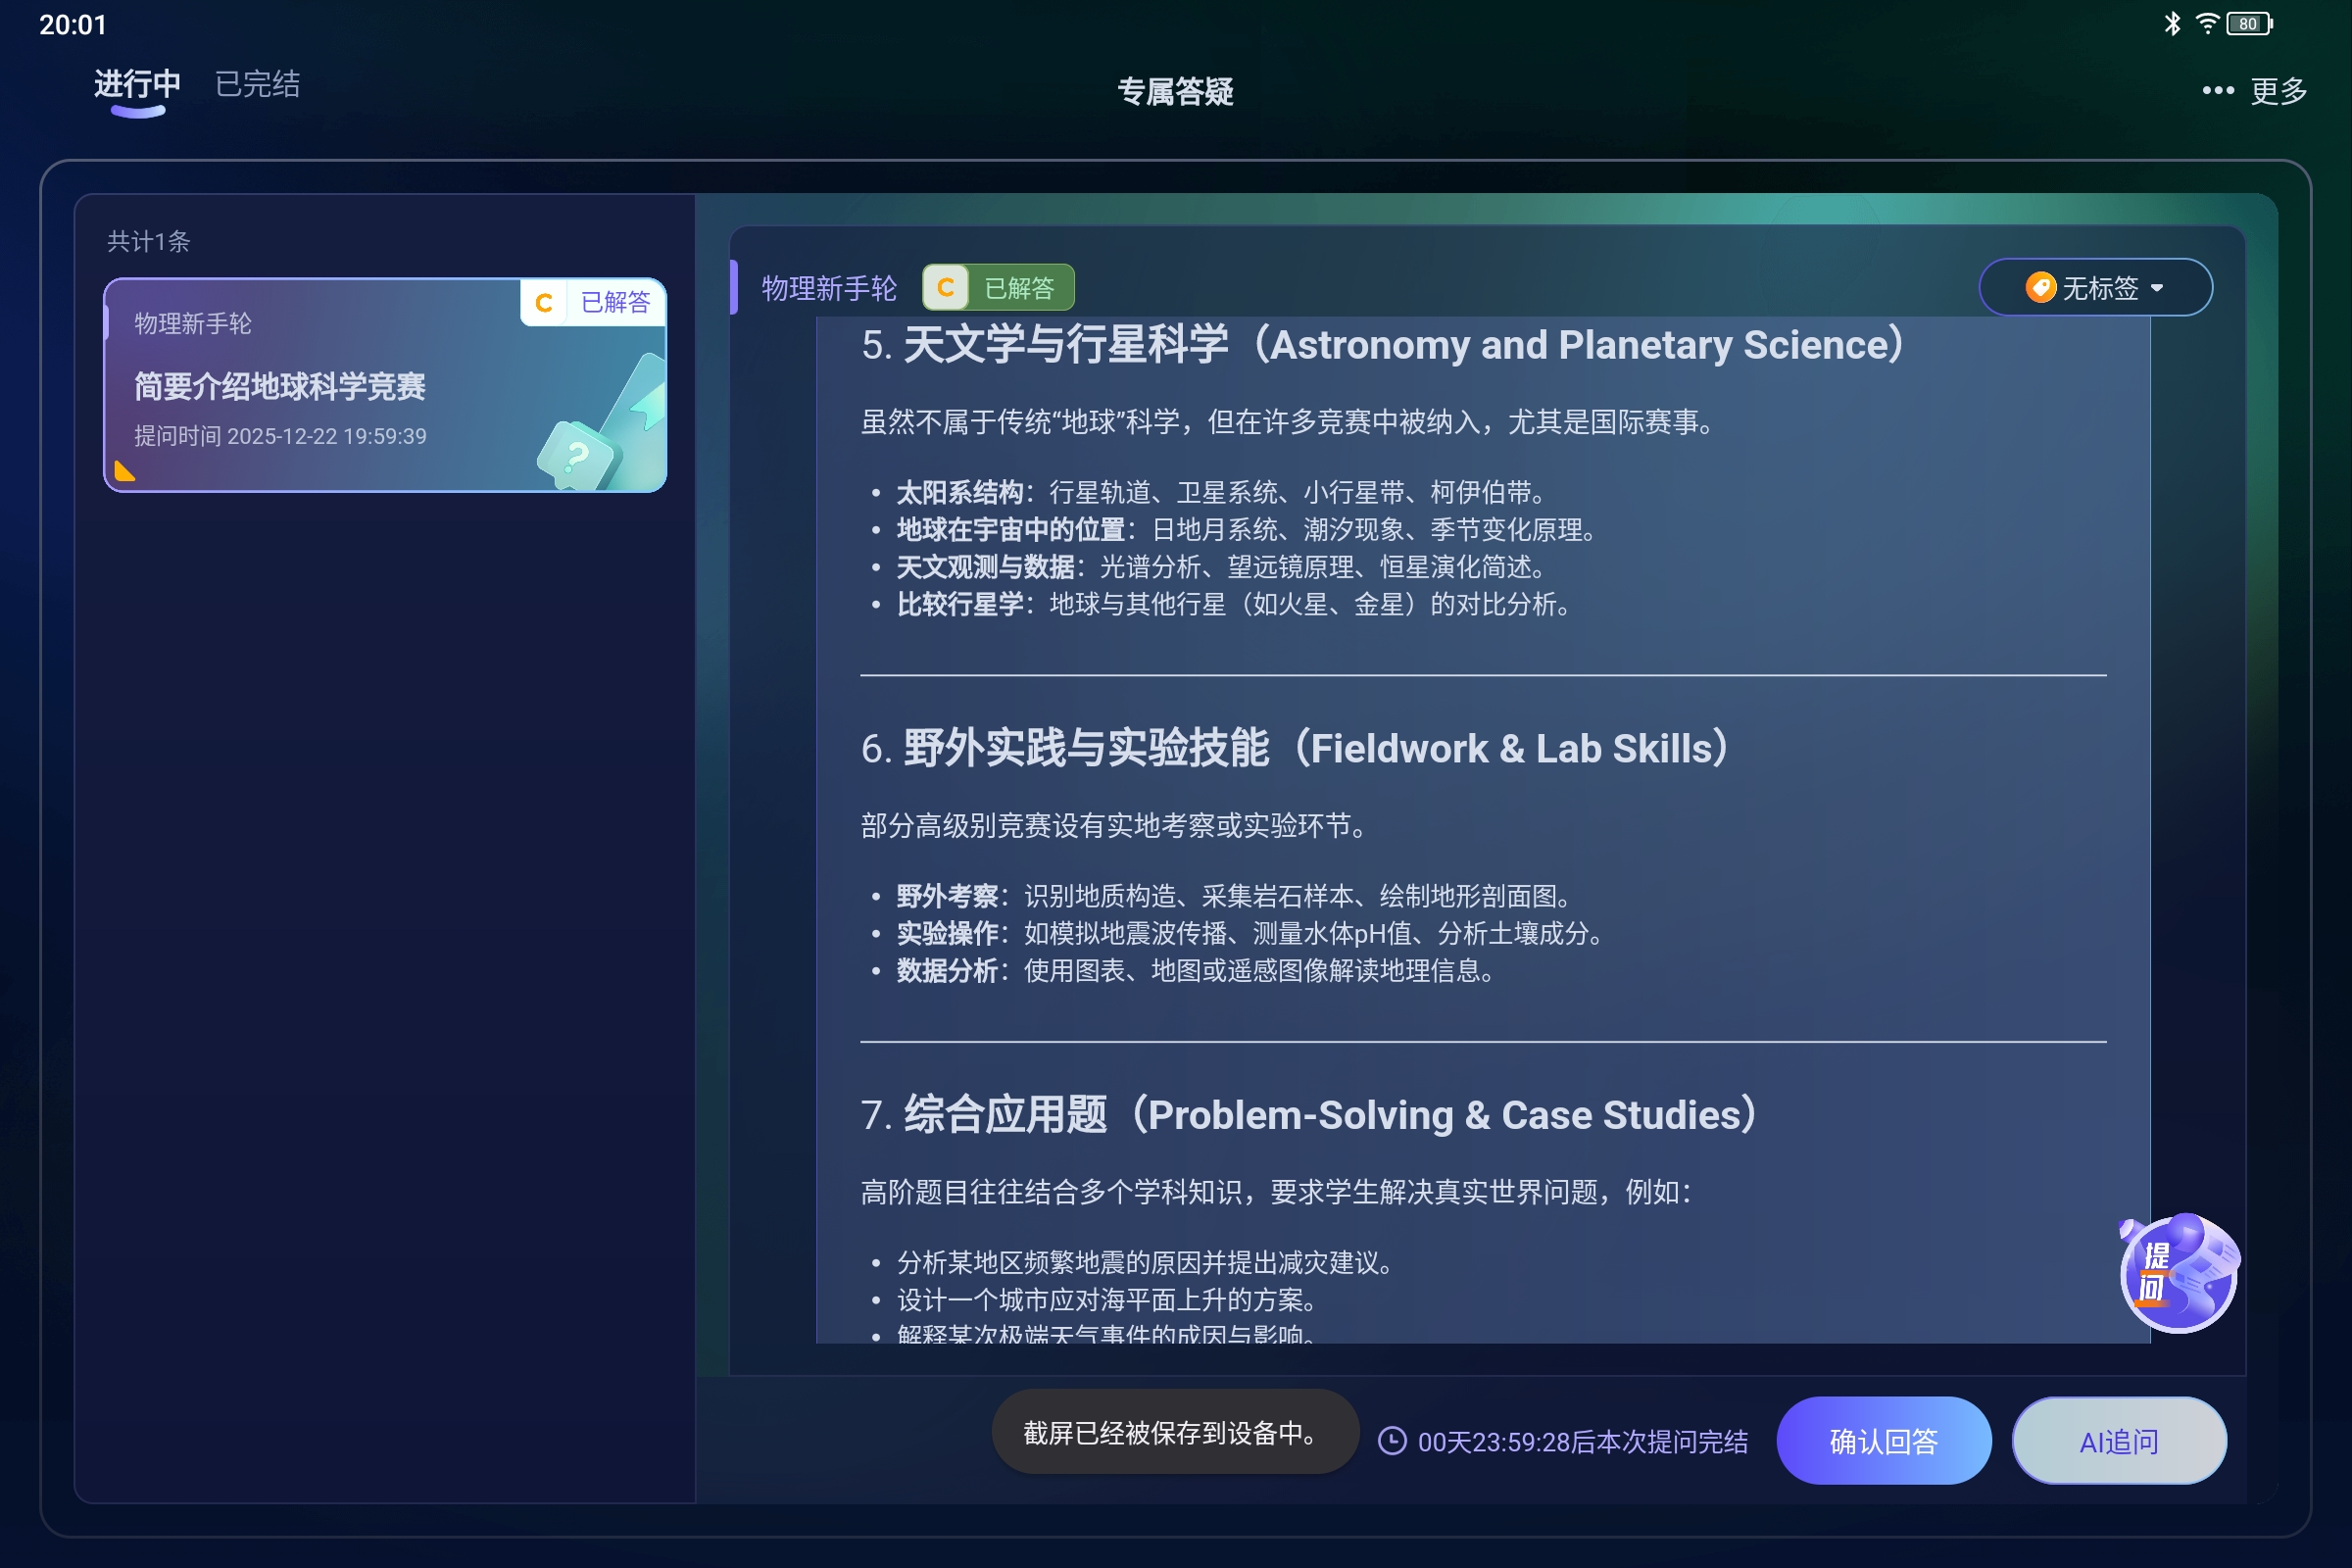This screenshot has height=1568, width=2352.
Task: Click the coin C icon on 已解答 badge
Action: (x=944, y=287)
